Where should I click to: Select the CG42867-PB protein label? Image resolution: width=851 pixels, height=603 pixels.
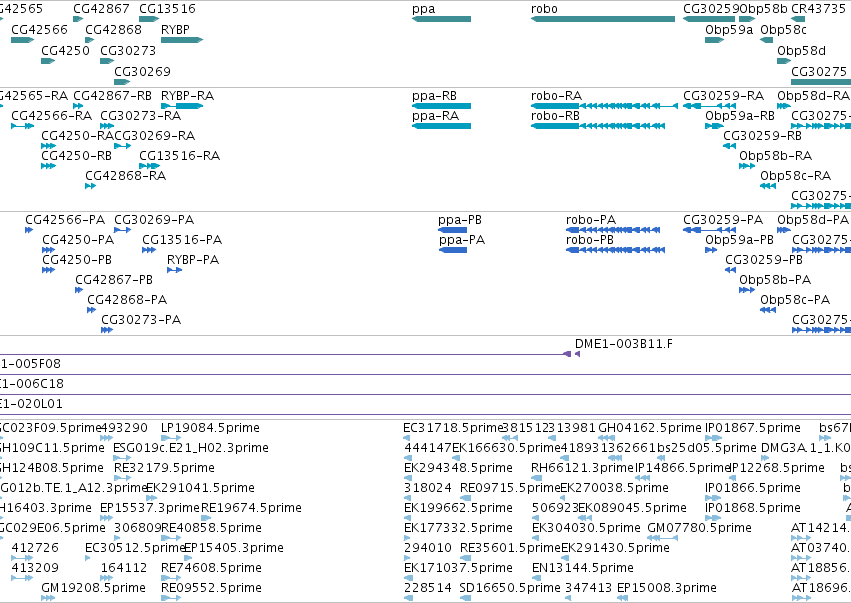coord(114,280)
